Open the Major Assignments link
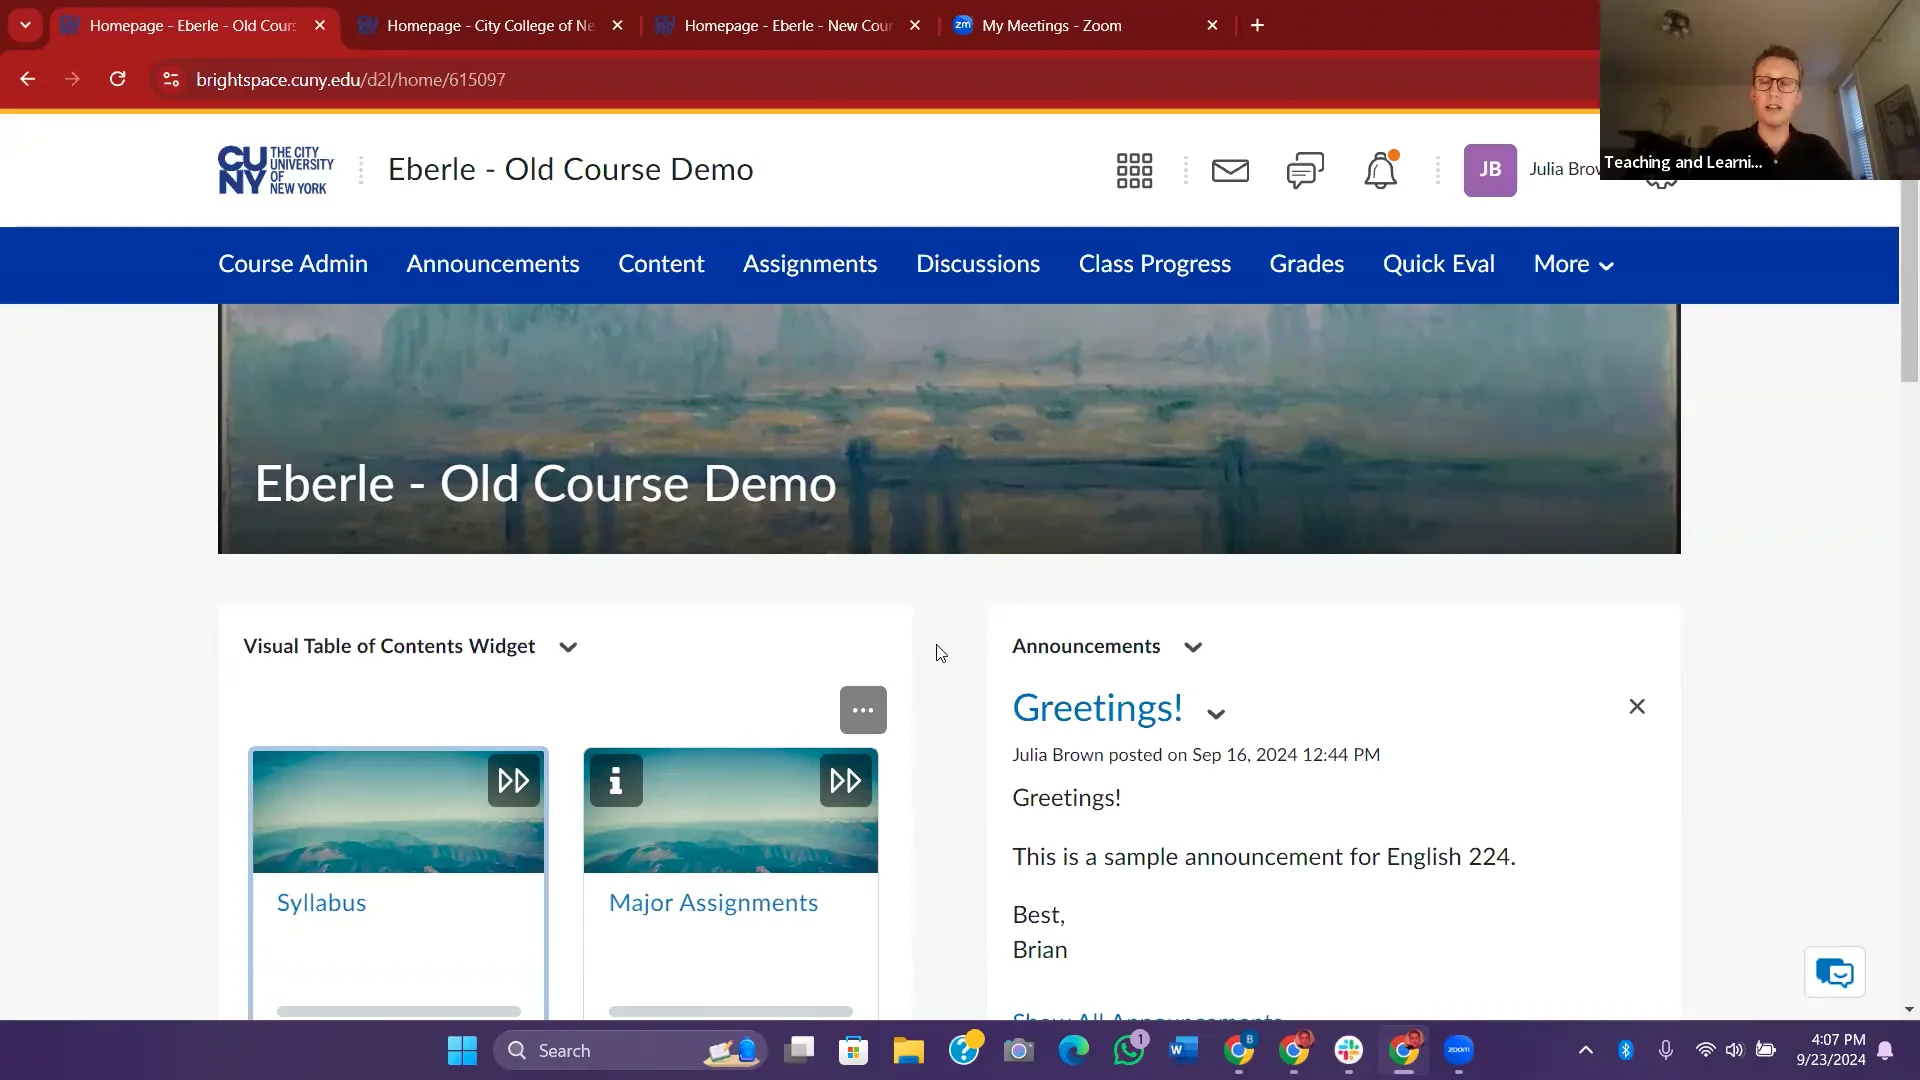 (712, 901)
